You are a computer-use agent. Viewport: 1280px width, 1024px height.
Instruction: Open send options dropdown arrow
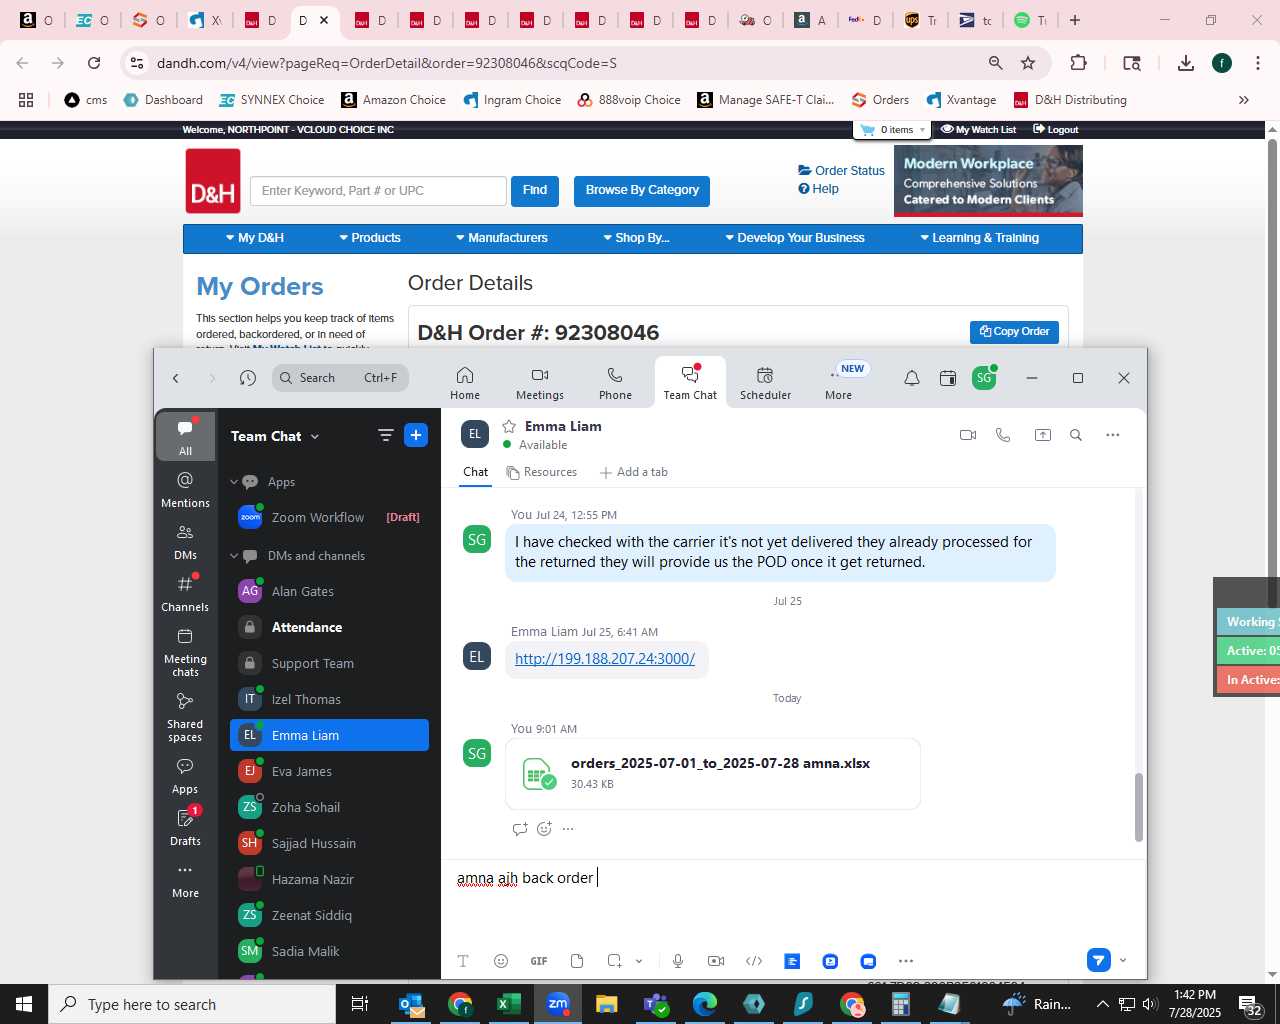tap(1123, 960)
